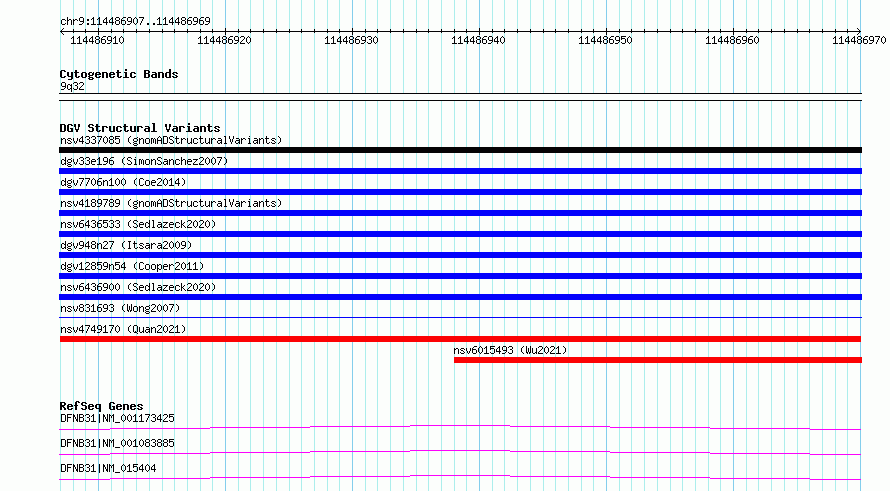Click the black bar of nsv4337085

[460, 150]
